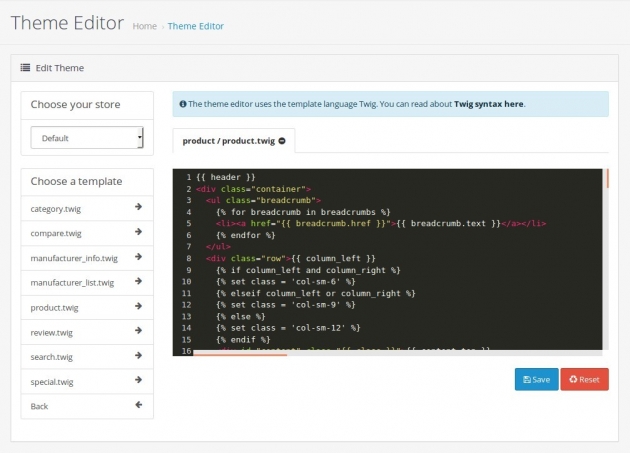Viewport: 630px width, 453px height.
Task: Click the 'else' statement on line 13
Action: (241, 316)
